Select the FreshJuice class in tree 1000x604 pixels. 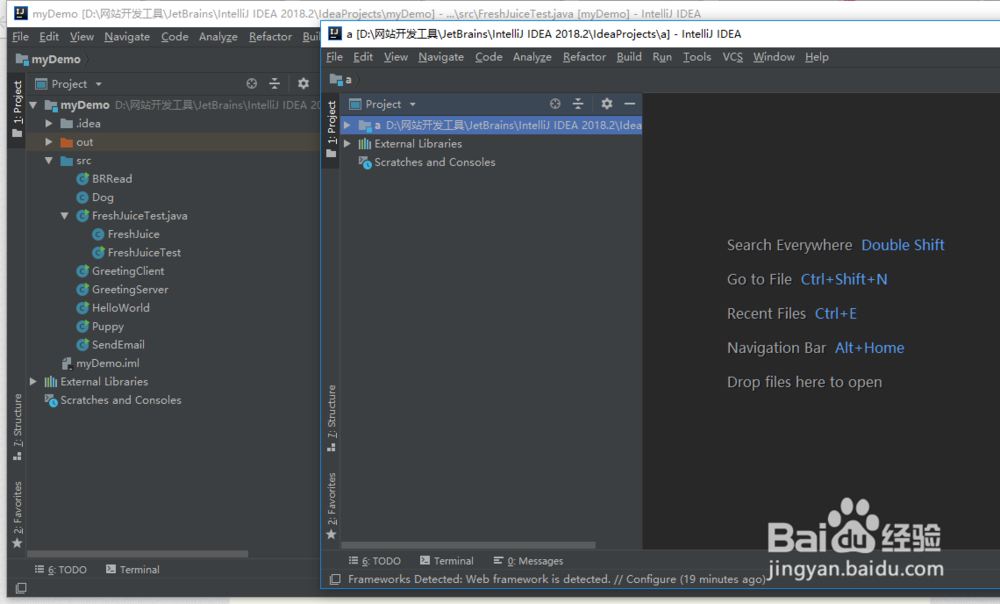coord(133,235)
